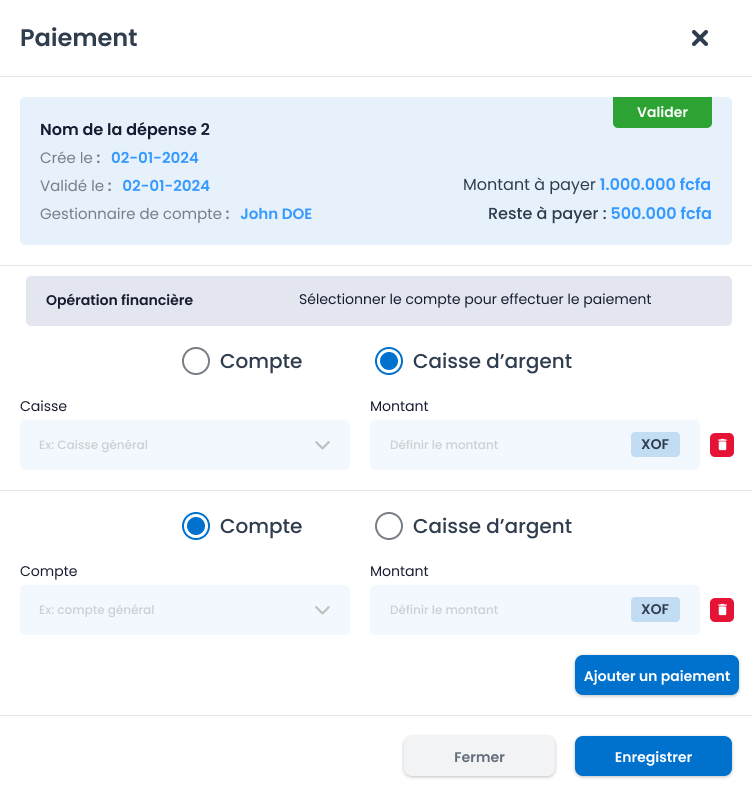Click the XOF currency badge in the second Montant
This screenshot has height=796, width=752.
[655, 609]
